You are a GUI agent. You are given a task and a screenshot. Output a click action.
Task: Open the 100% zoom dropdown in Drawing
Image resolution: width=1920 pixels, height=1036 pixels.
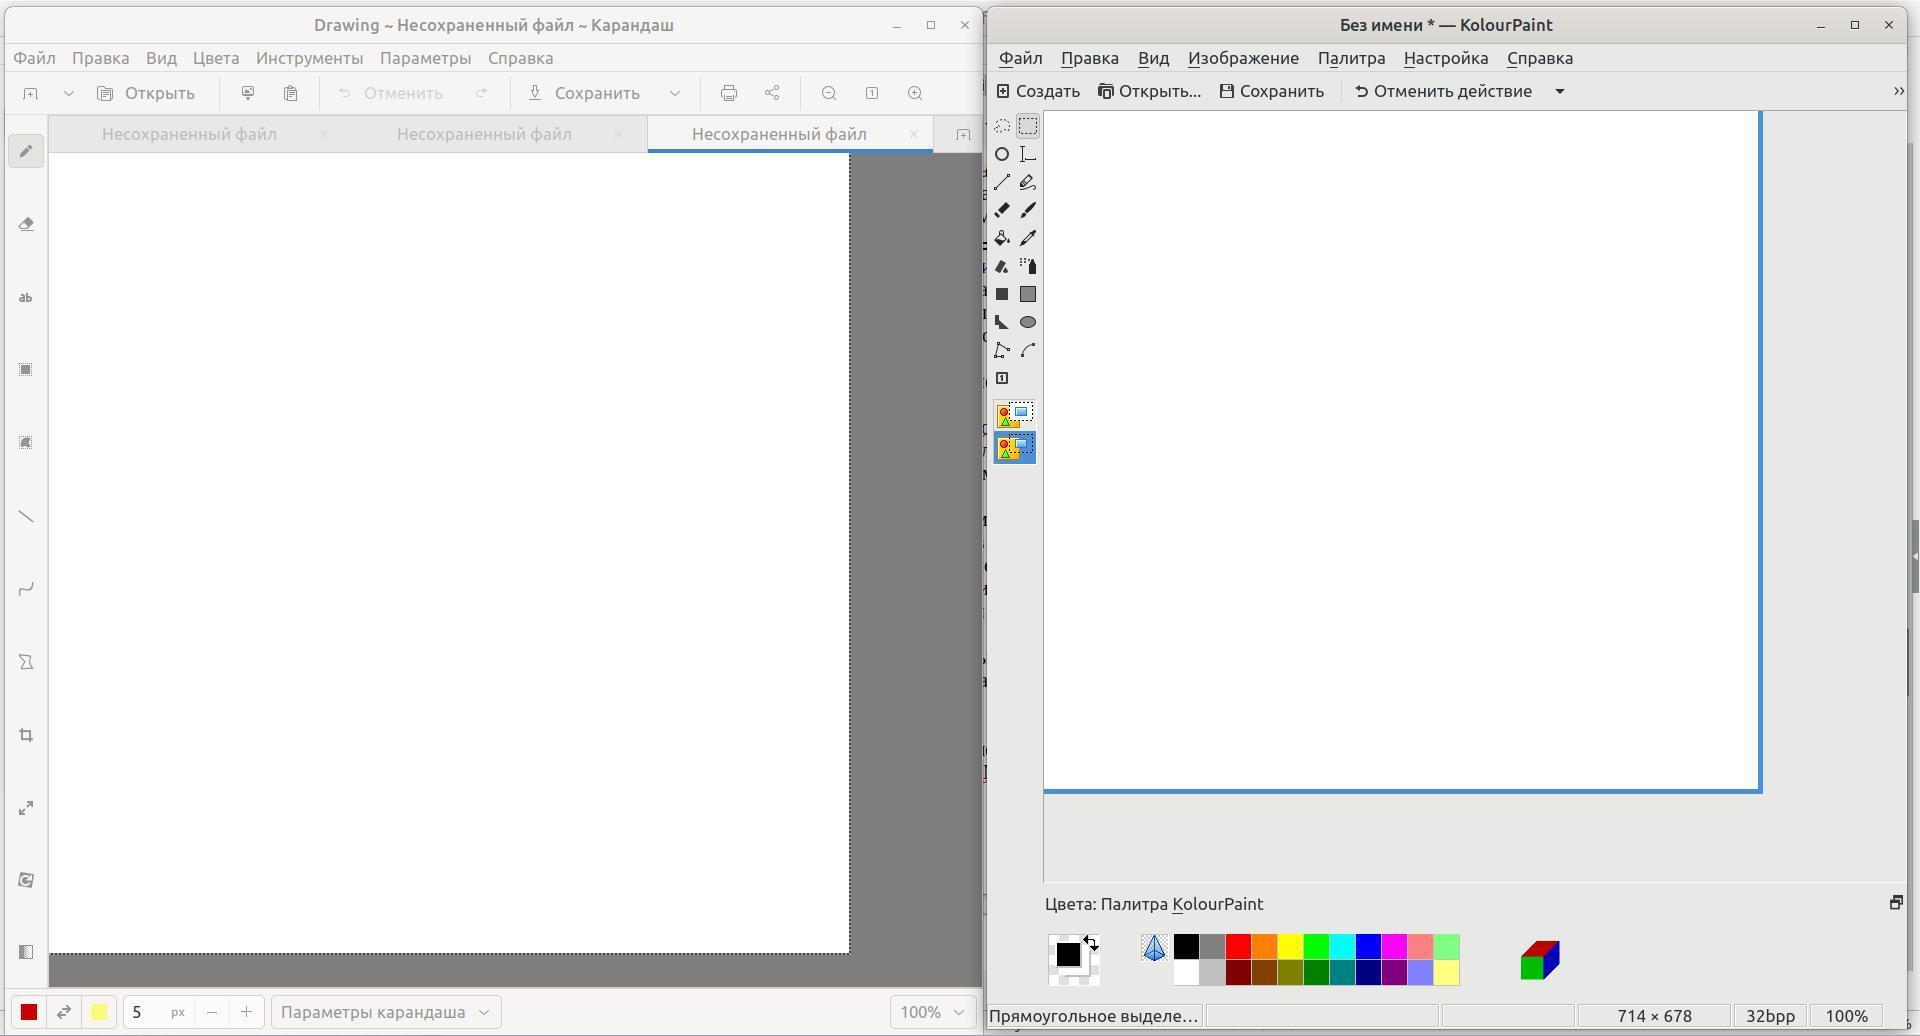932,1012
